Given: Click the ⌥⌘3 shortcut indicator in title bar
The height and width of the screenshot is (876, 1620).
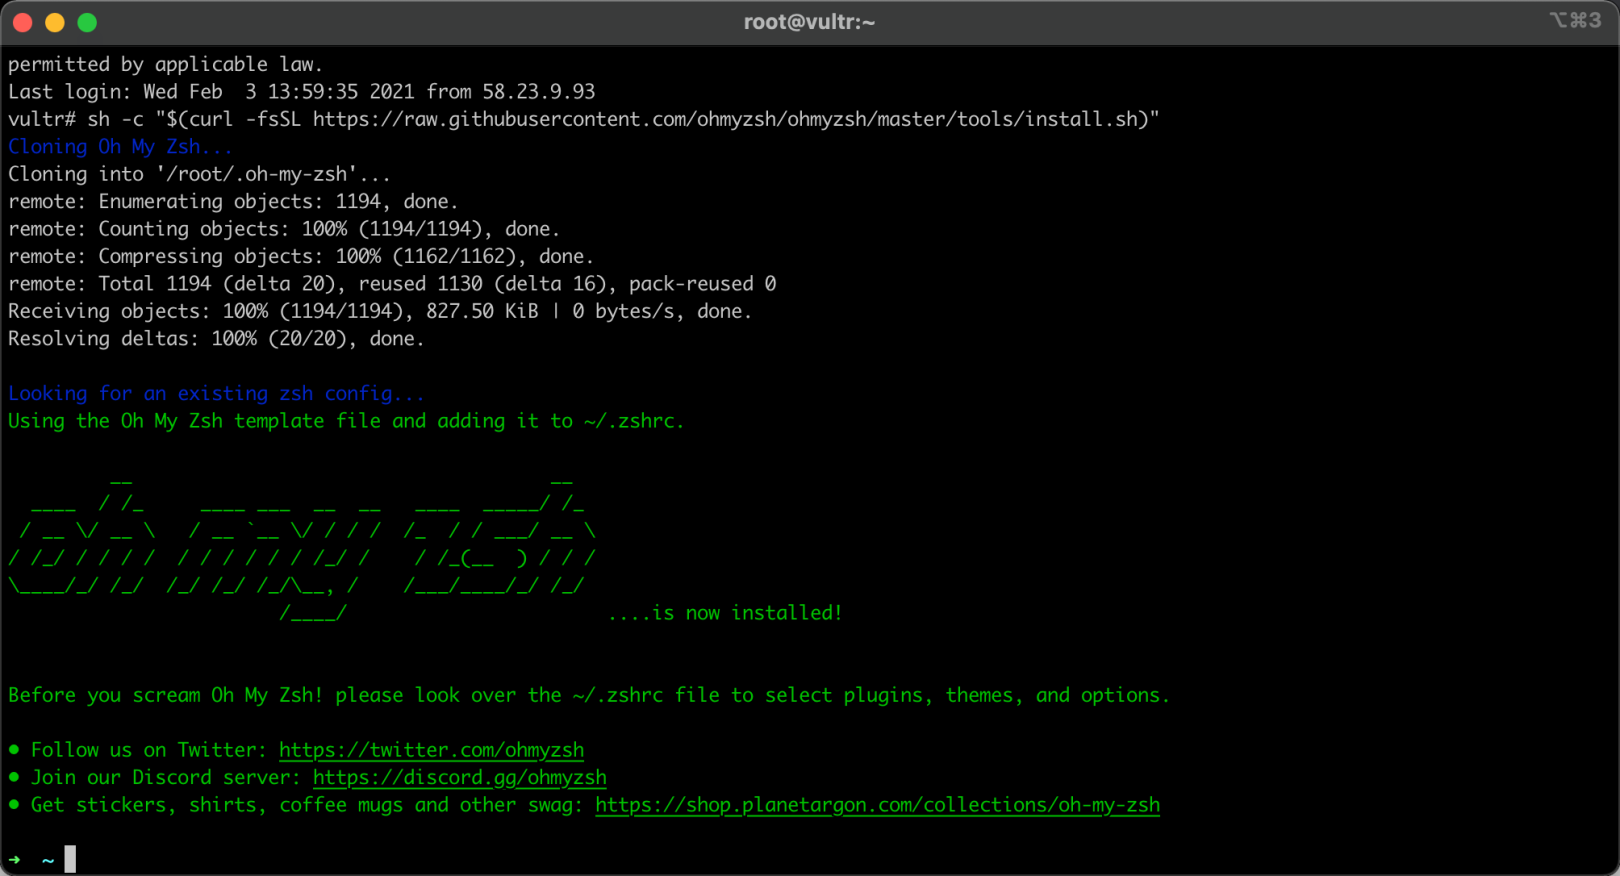Looking at the screenshot, I should 1576,20.
